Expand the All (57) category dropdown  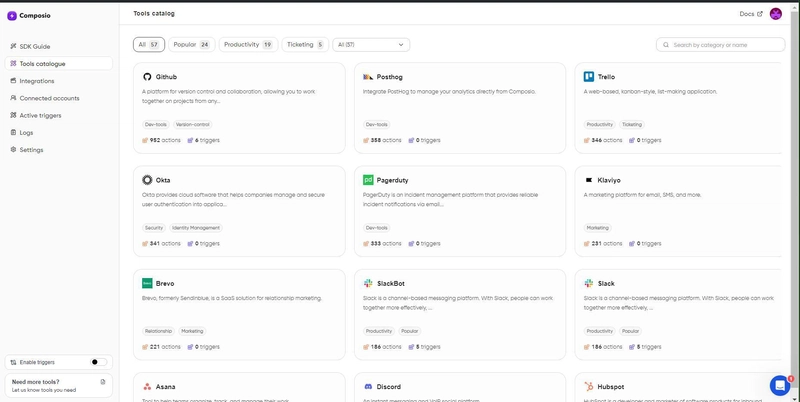[x=371, y=45]
